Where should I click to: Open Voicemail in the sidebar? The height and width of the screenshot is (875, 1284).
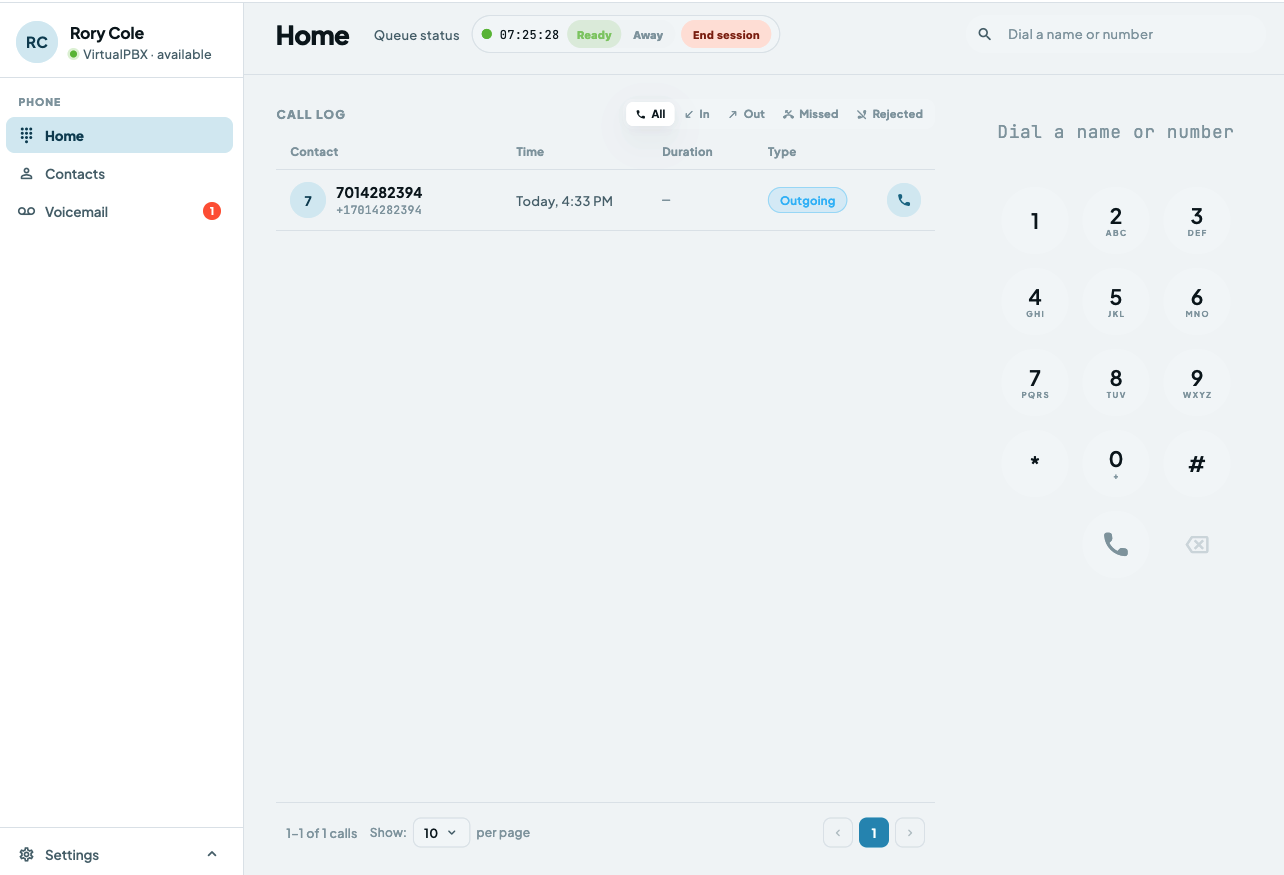(120, 212)
